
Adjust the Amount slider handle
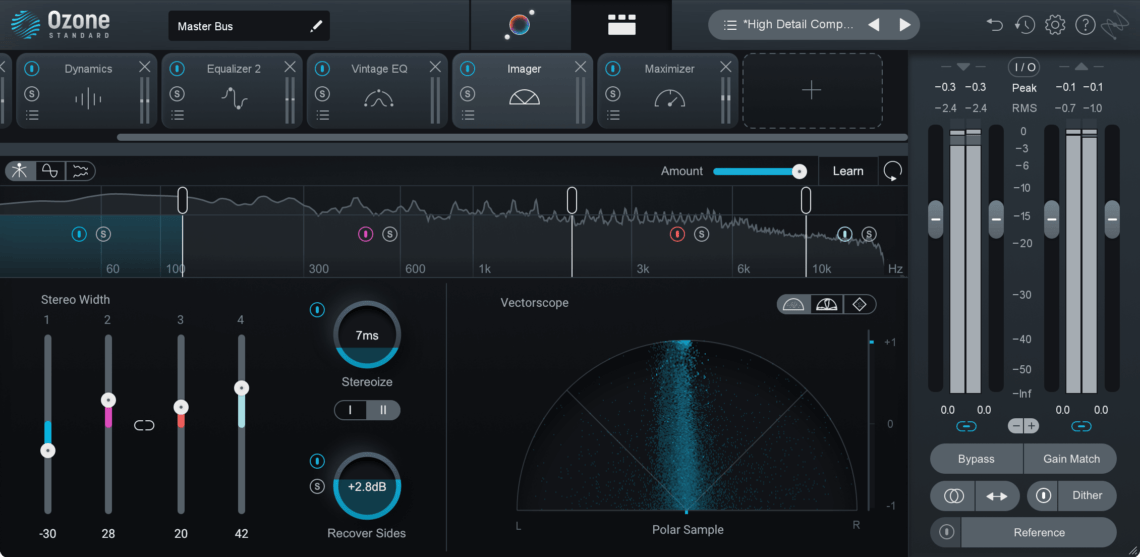(x=799, y=172)
